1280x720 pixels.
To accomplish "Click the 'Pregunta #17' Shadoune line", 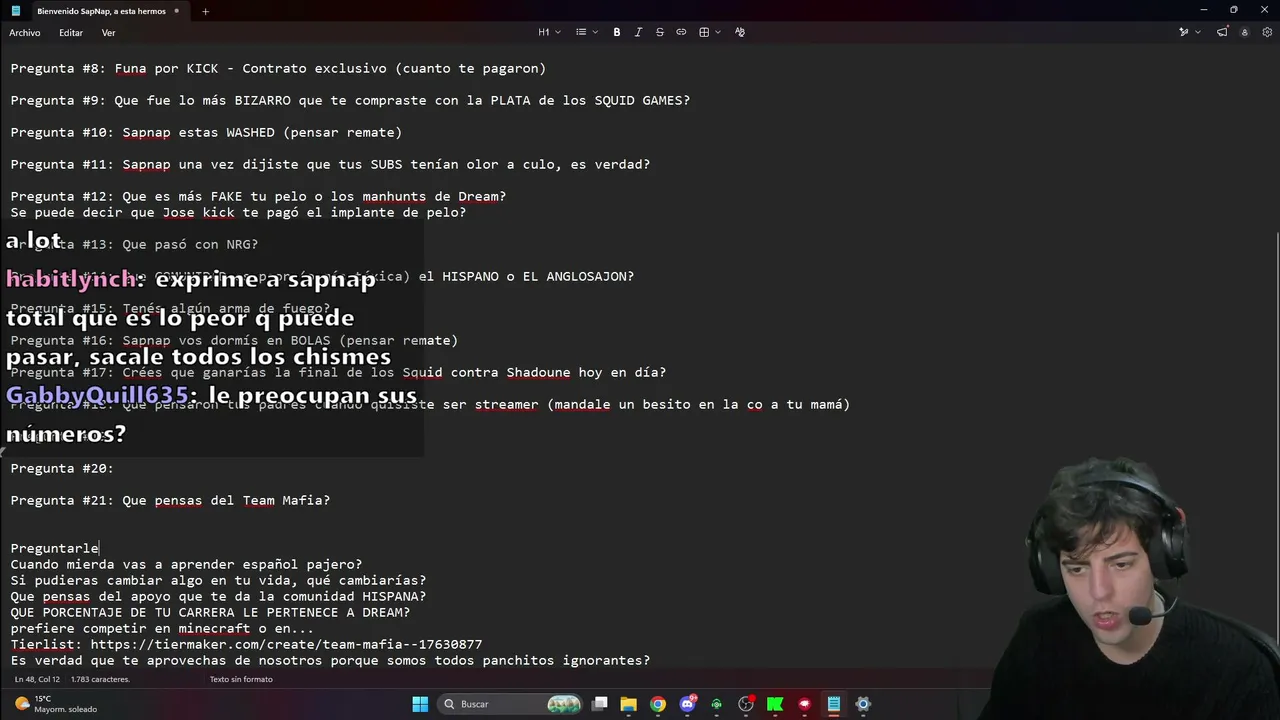I will click(338, 373).
